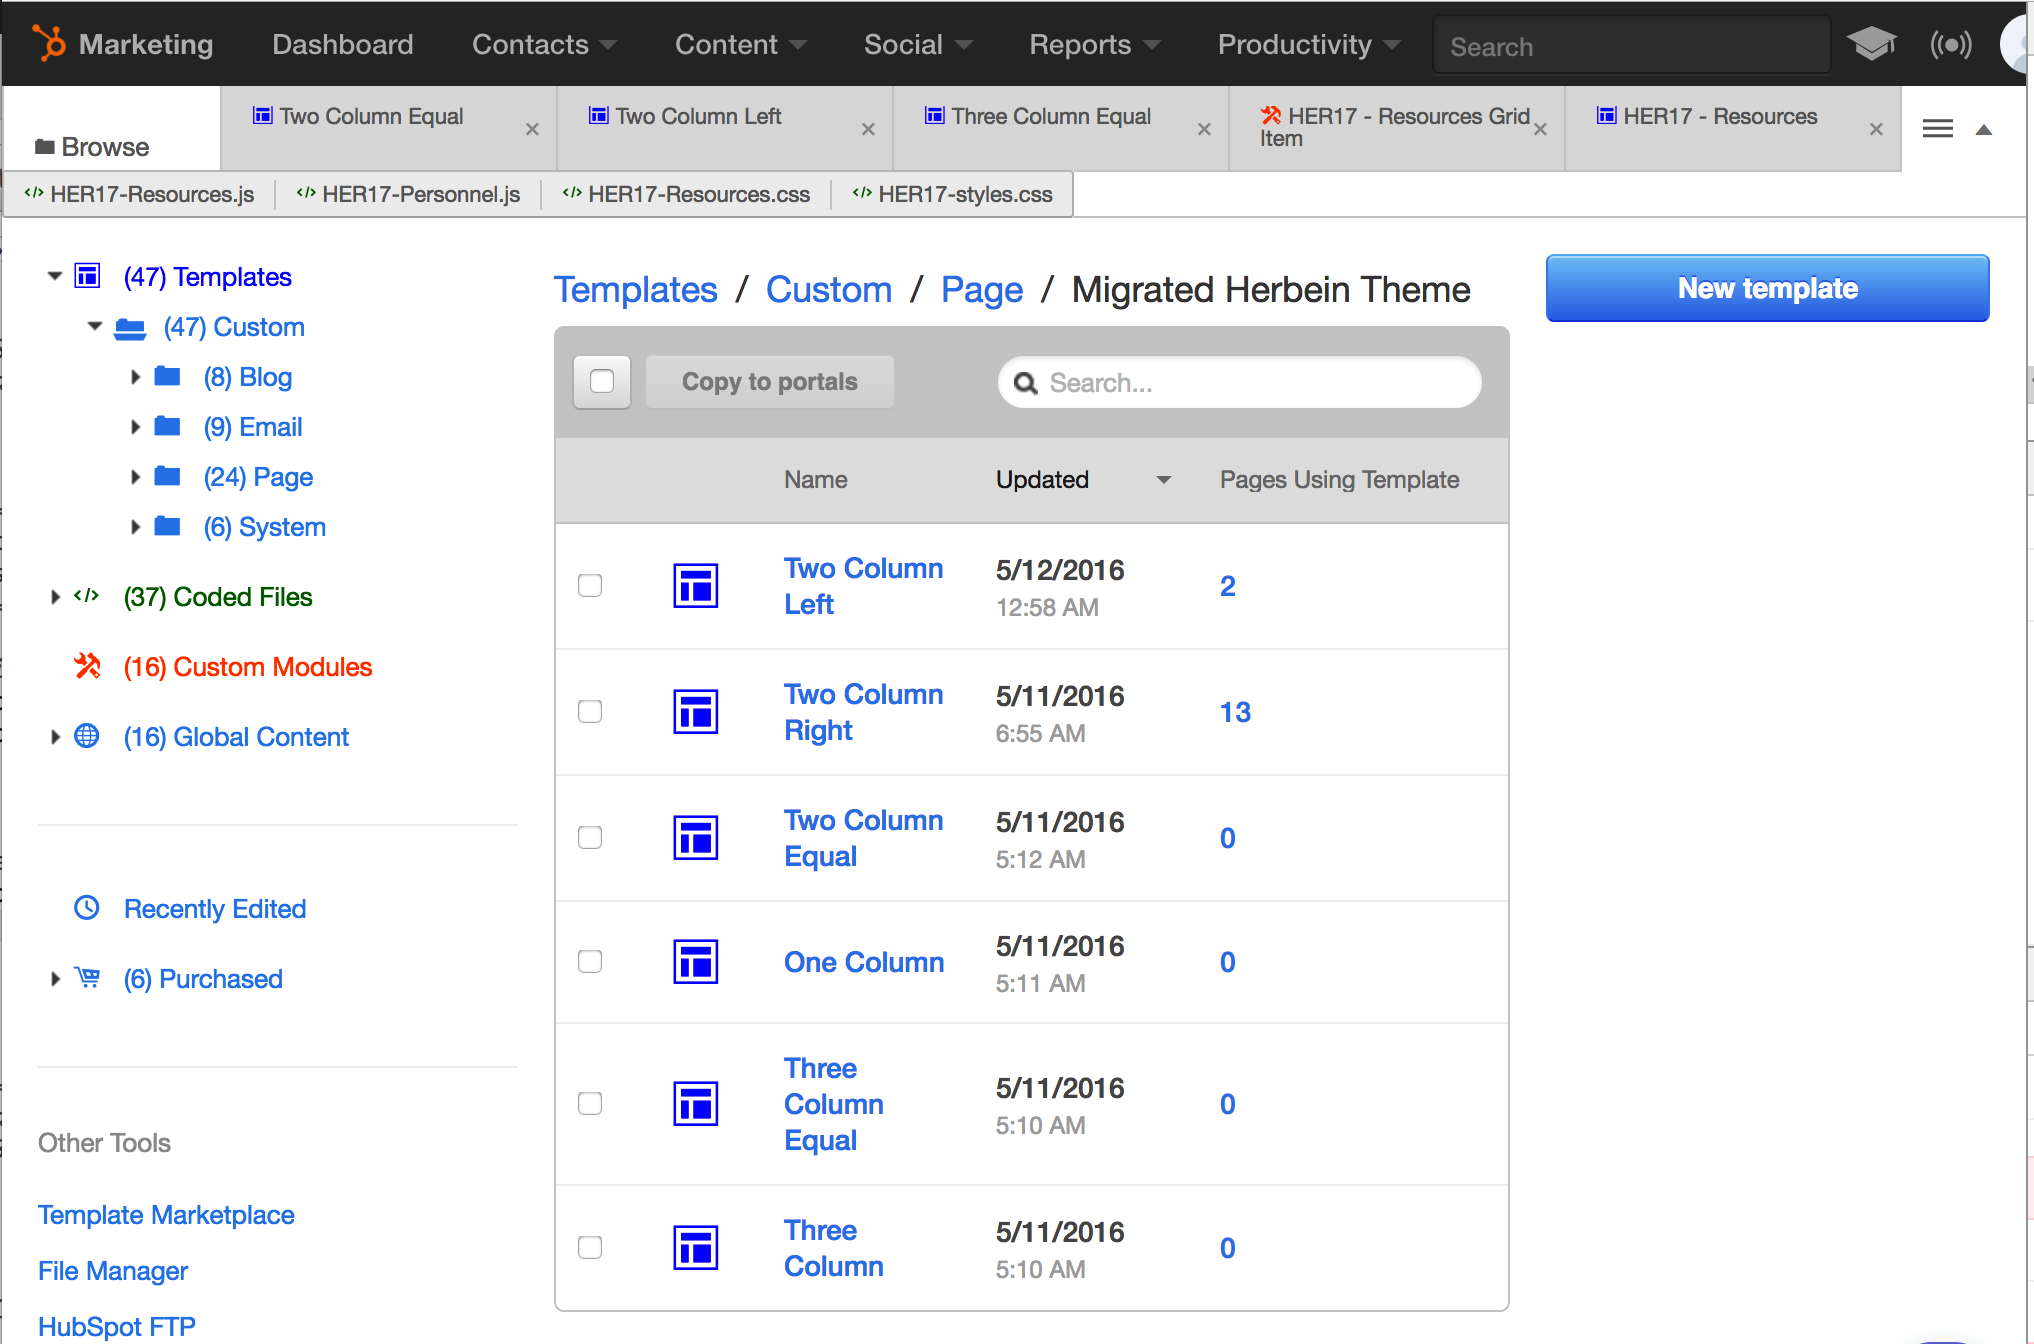
Task: Click the HubSpot sprocket logo
Action: pyautogui.click(x=48, y=43)
